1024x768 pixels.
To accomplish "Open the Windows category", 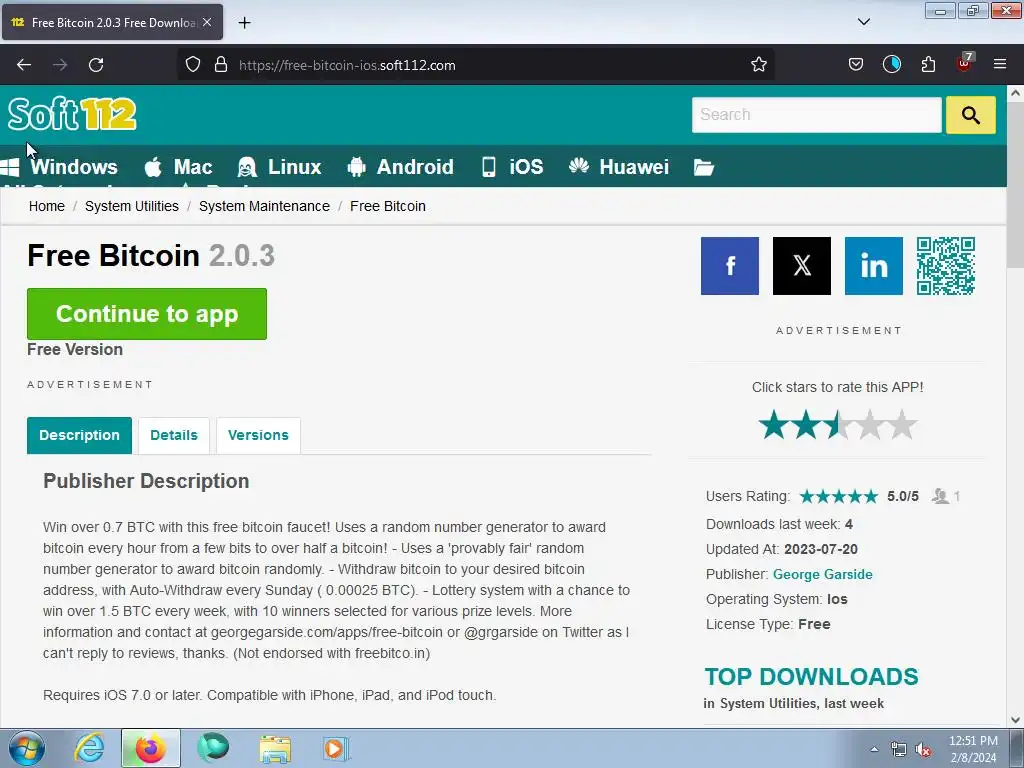I will tap(59, 167).
